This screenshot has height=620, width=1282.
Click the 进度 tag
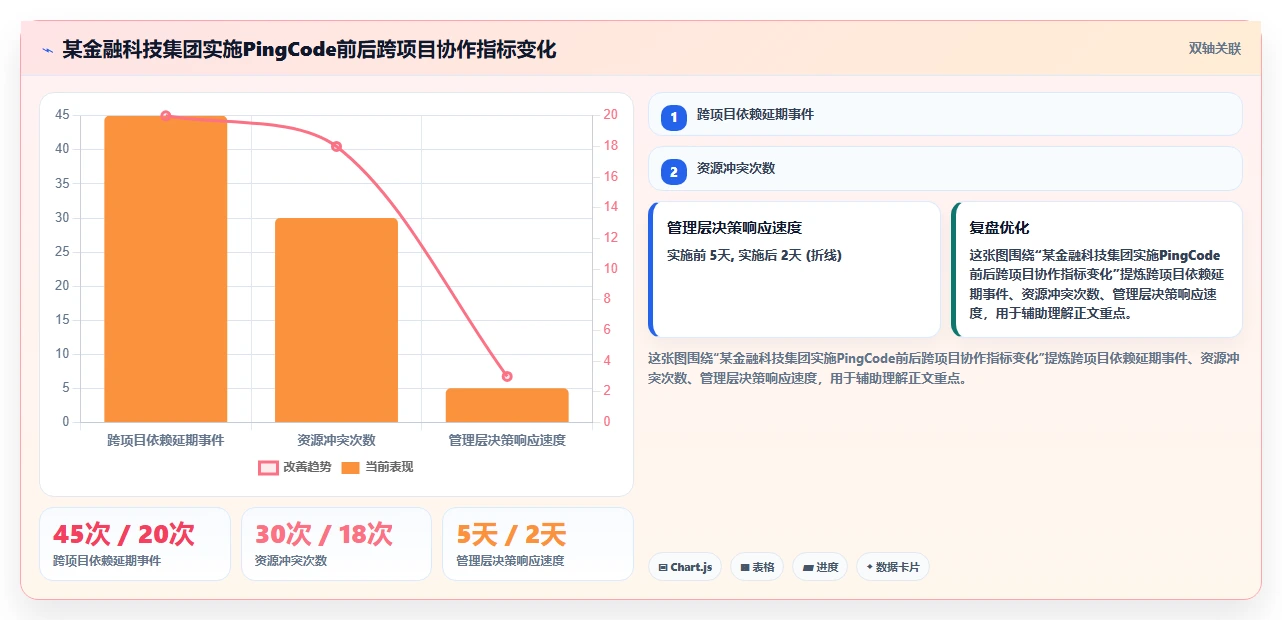[x=820, y=567]
